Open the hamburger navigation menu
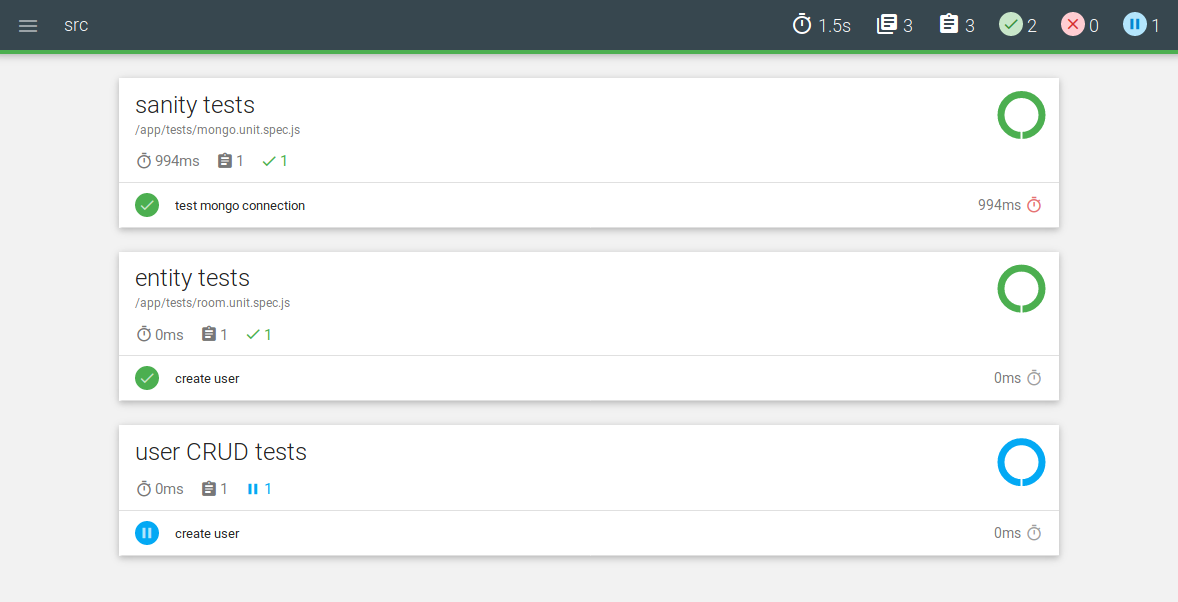The height and width of the screenshot is (602, 1178). click(x=28, y=25)
